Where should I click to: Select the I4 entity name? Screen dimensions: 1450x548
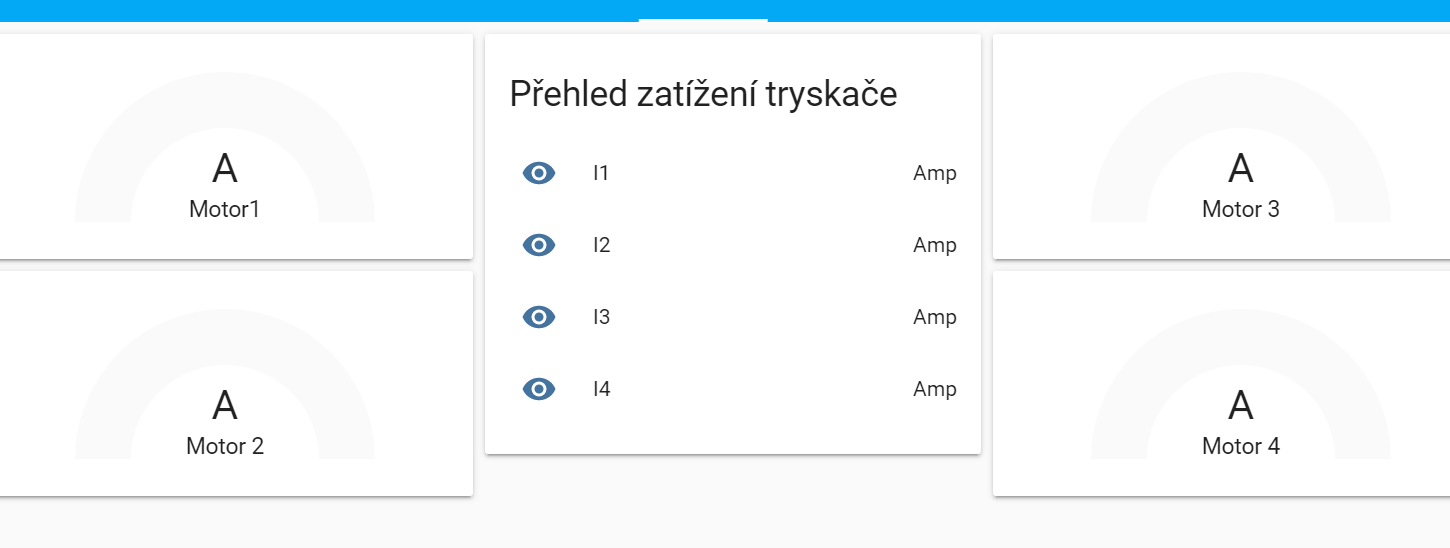601,389
